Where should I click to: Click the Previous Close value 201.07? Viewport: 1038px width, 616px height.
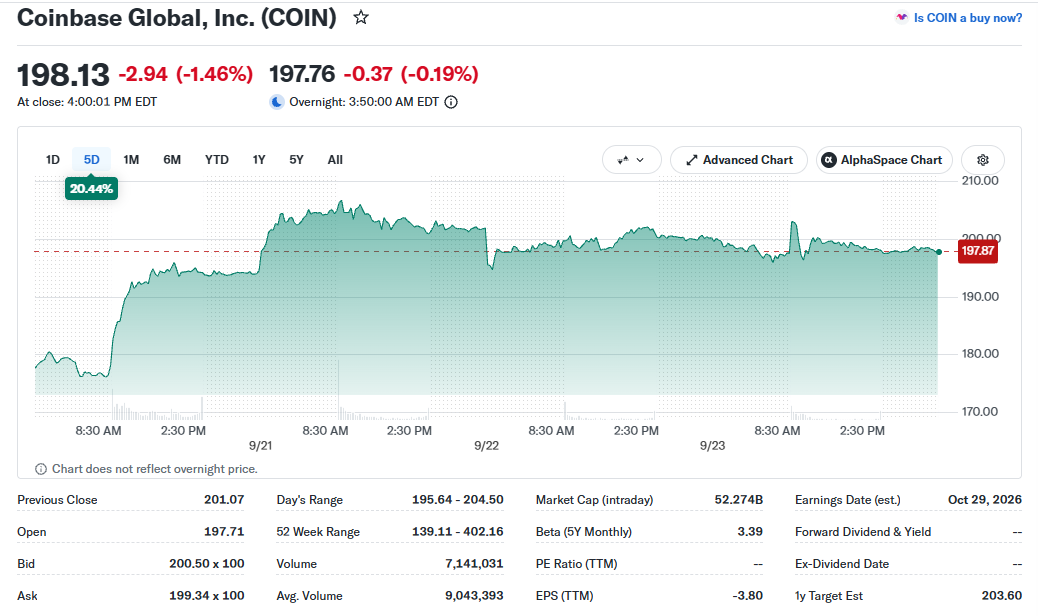tap(224, 500)
